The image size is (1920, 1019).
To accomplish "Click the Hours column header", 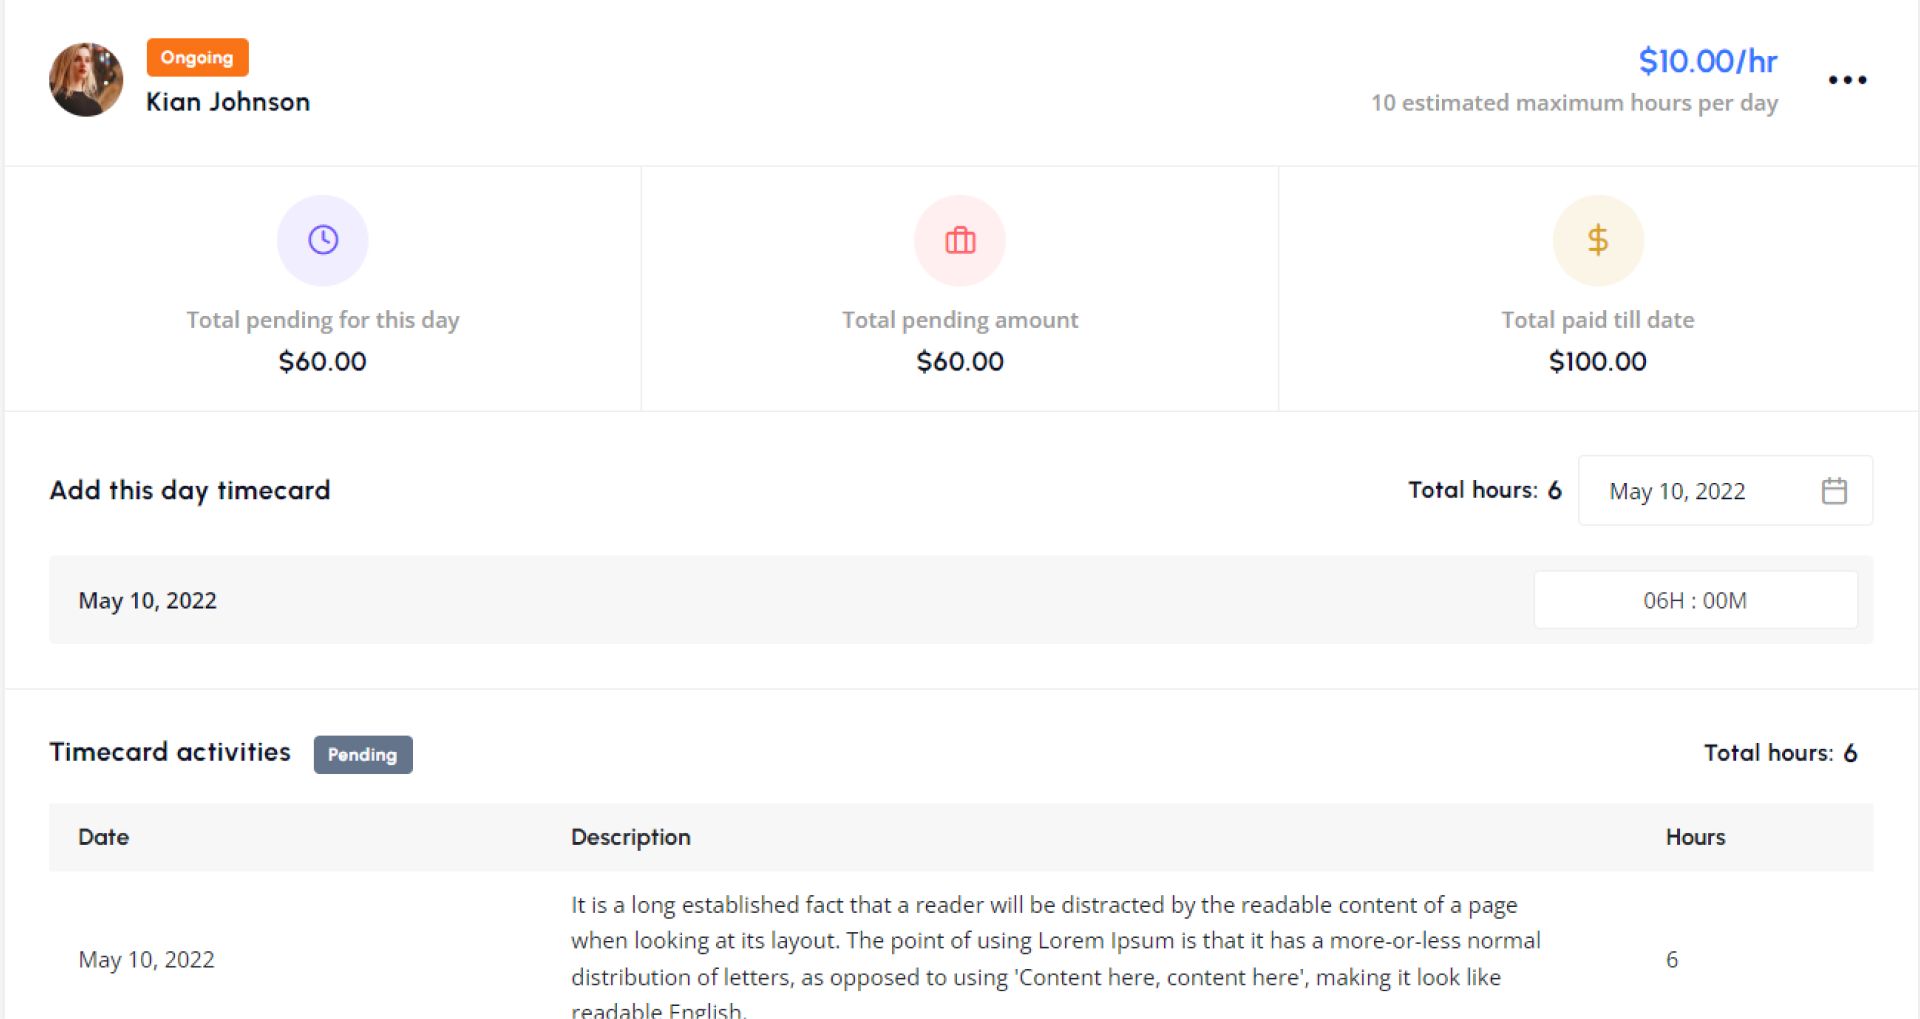I will click(1695, 837).
